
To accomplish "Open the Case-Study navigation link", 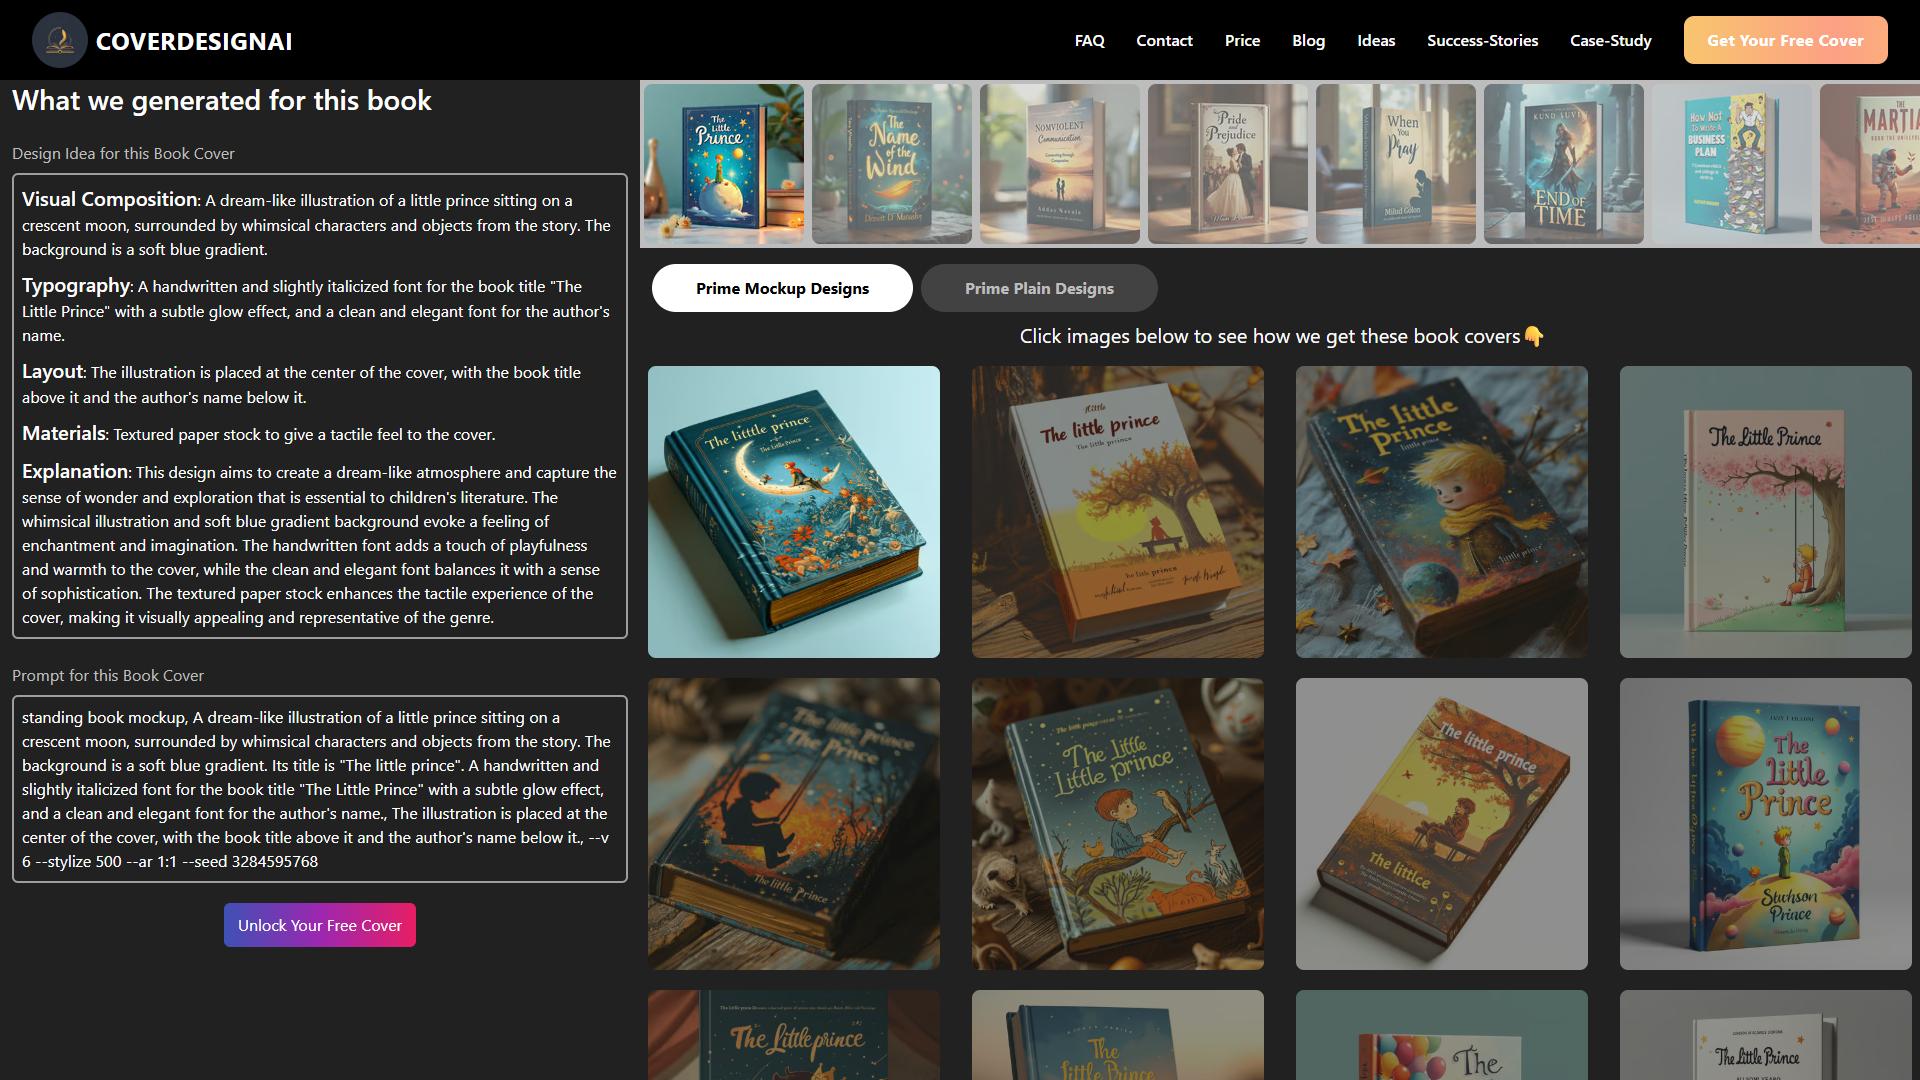I will click(1610, 40).
